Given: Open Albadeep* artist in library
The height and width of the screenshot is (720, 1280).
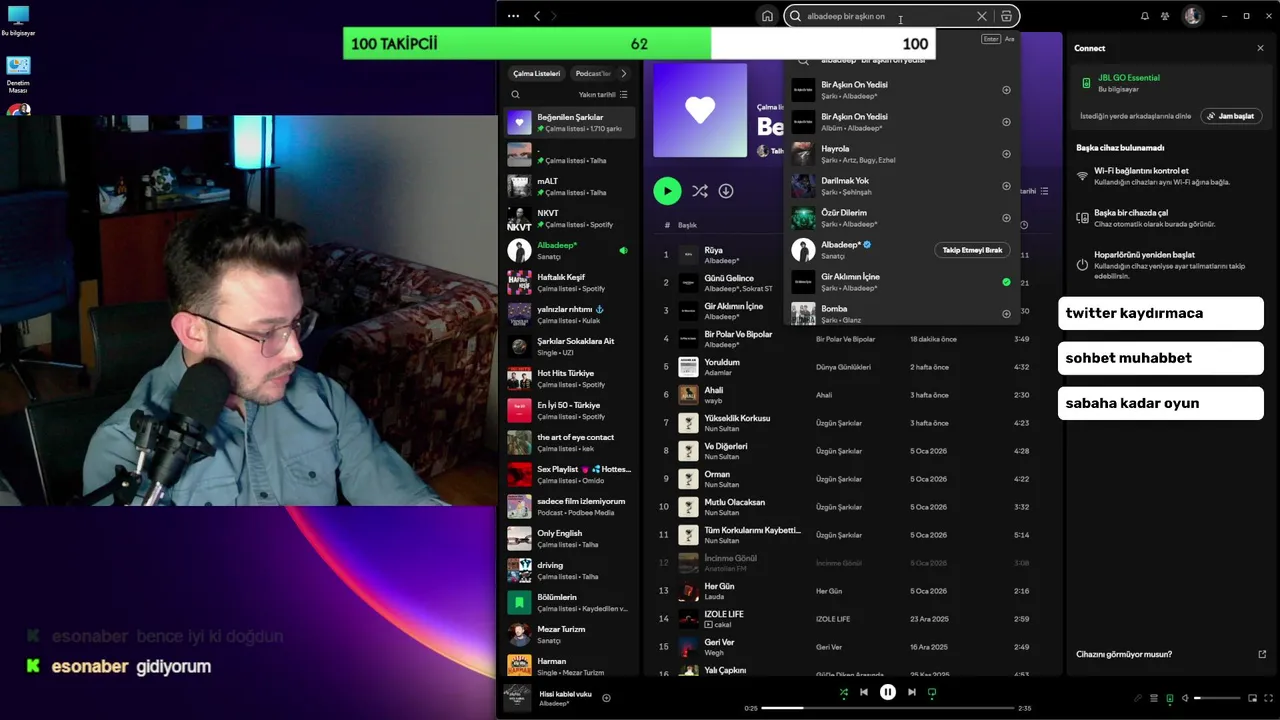Looking at the screenshot, I should (x=569, y=251).
